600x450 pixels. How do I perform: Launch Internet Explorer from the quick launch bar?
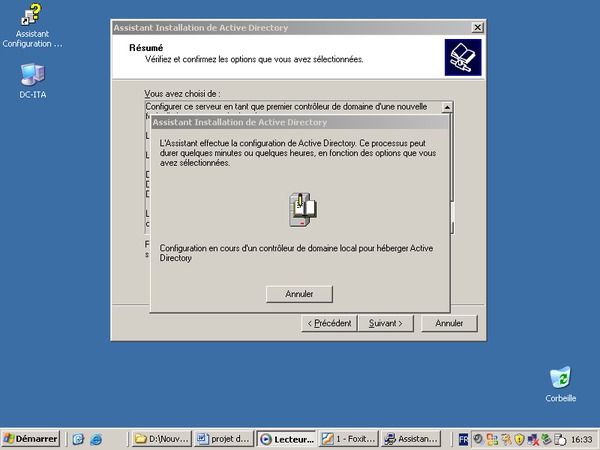[96, 439]
